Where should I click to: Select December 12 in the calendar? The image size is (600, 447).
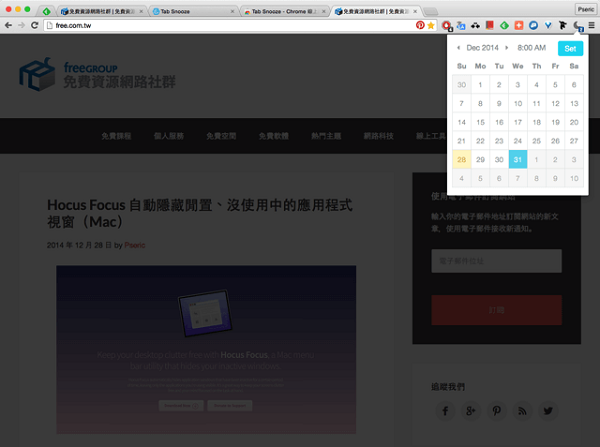(555, 103)
